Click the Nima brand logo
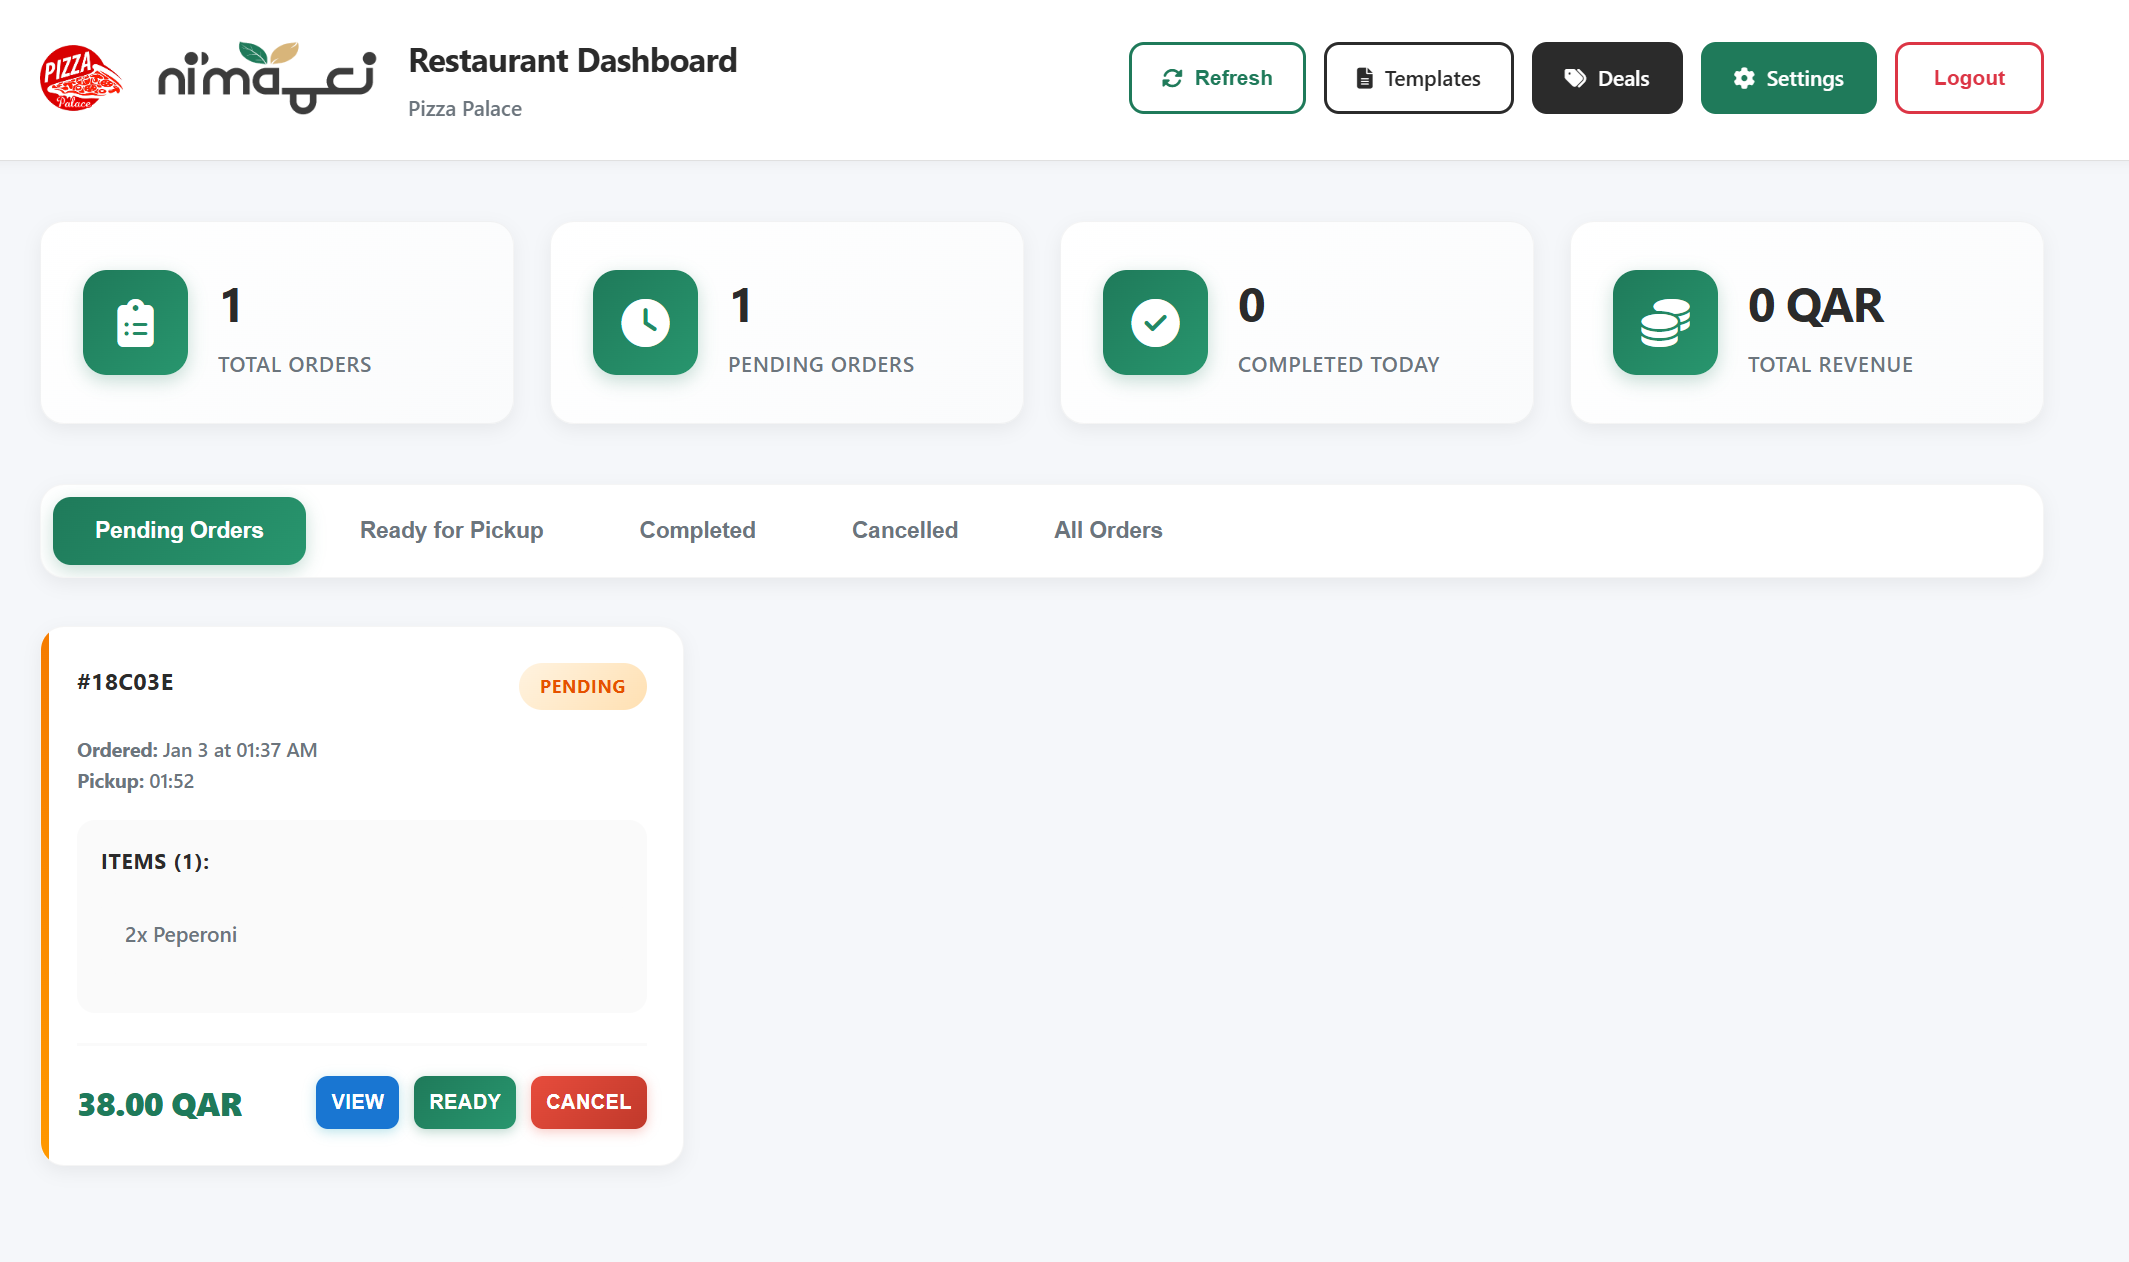Image resolution: width=2129 pixels, height=1262 pixels. (x=267, y=78)
